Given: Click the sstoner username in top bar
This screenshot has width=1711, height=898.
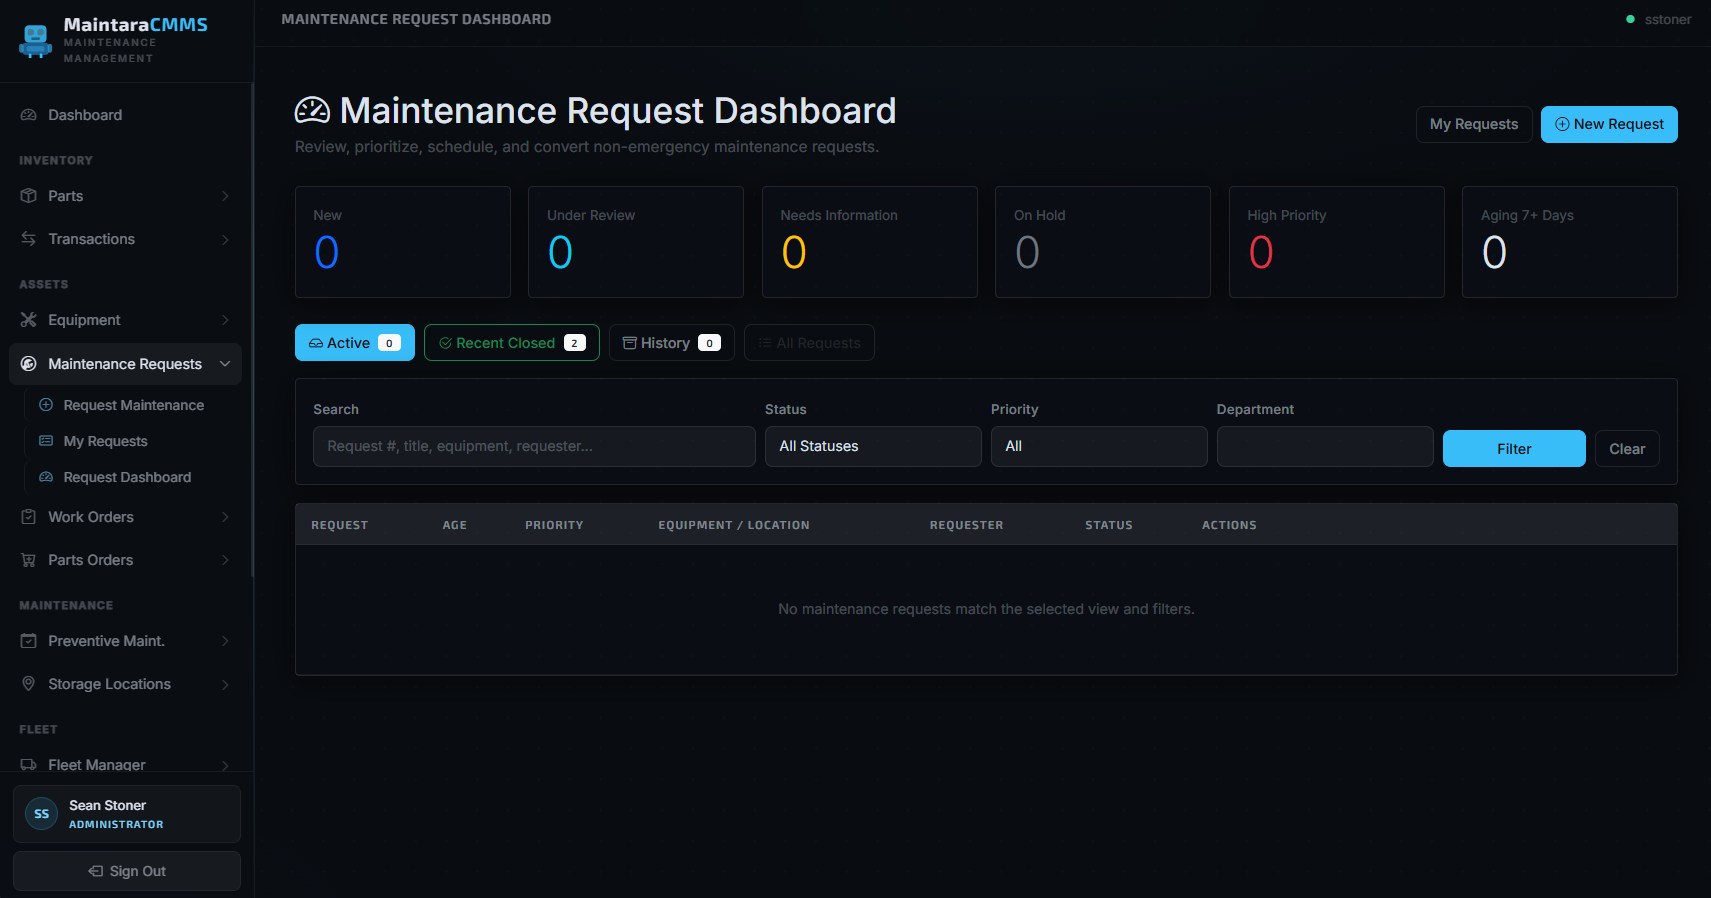Looking at the screenshot, I should pos(1668,19).
